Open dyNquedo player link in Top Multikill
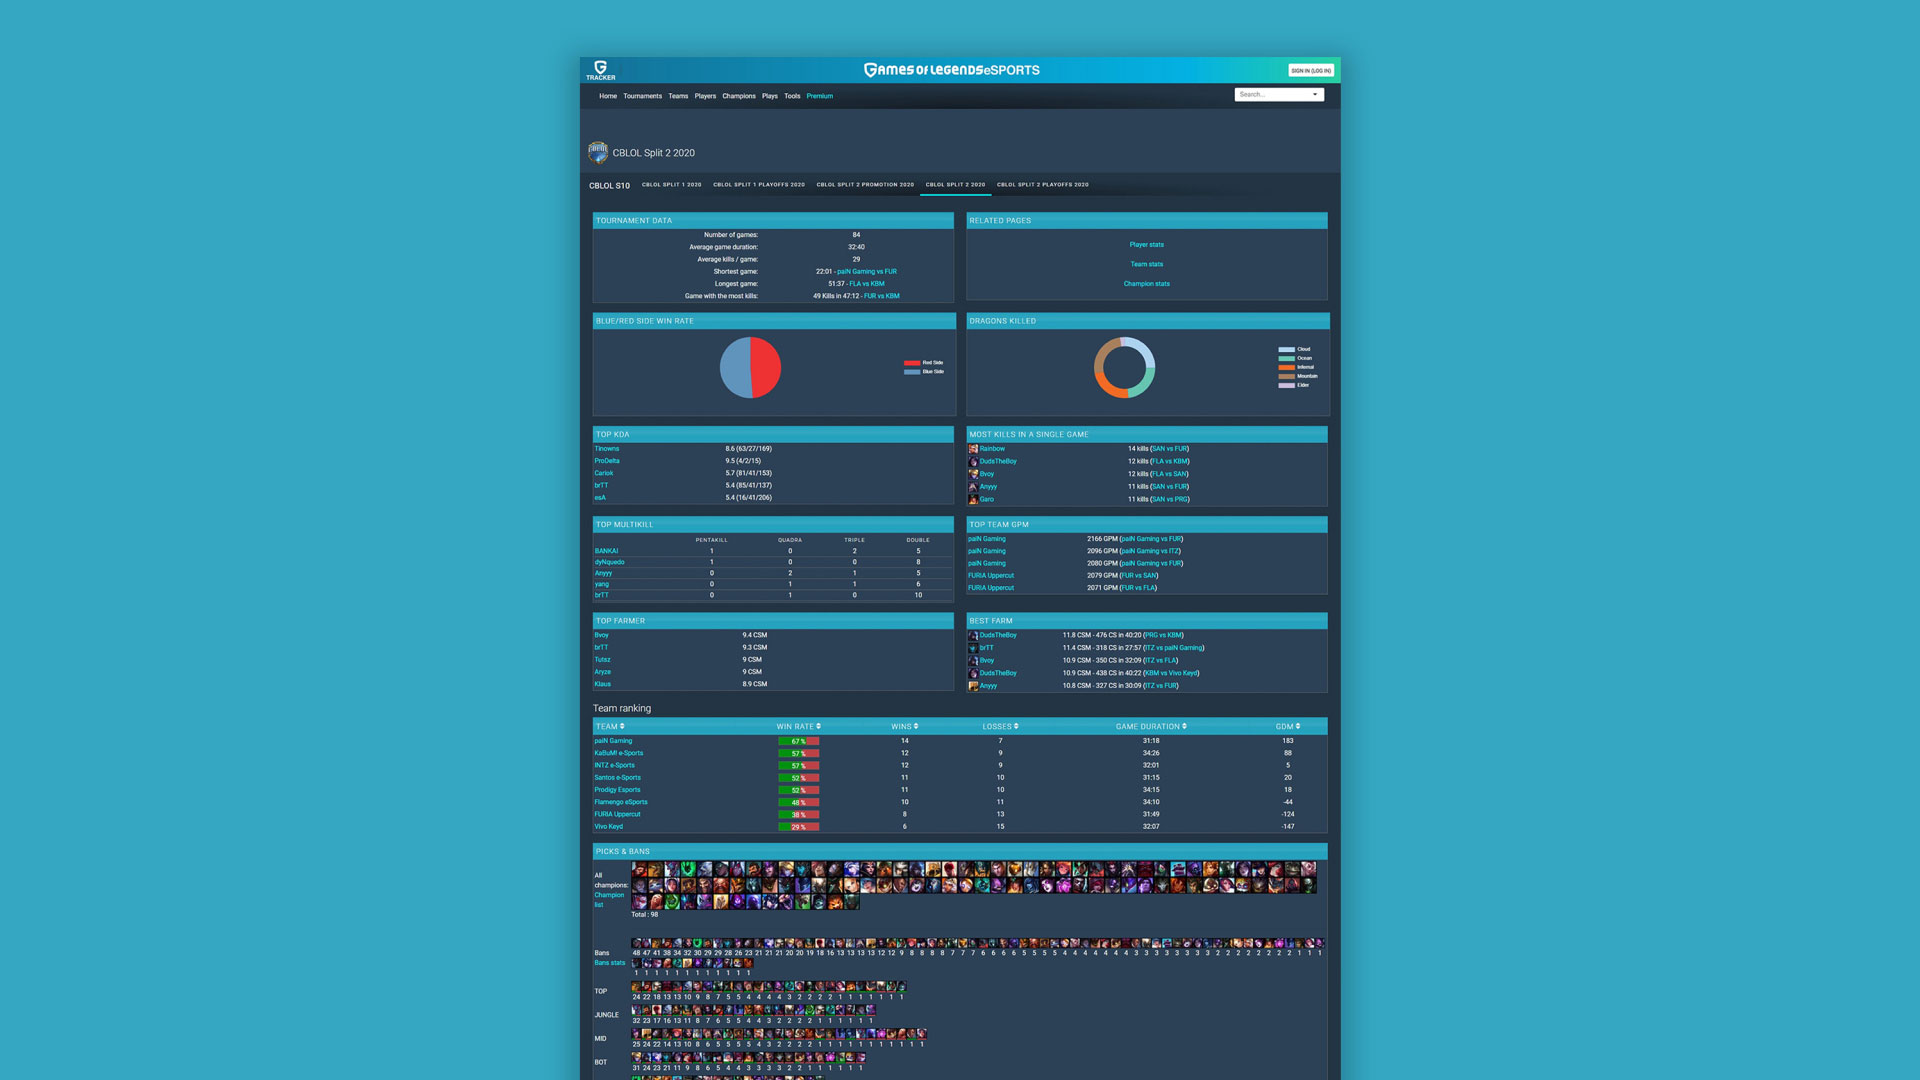The width and height of the screenshot is (1920, 1080). [609, 562]
